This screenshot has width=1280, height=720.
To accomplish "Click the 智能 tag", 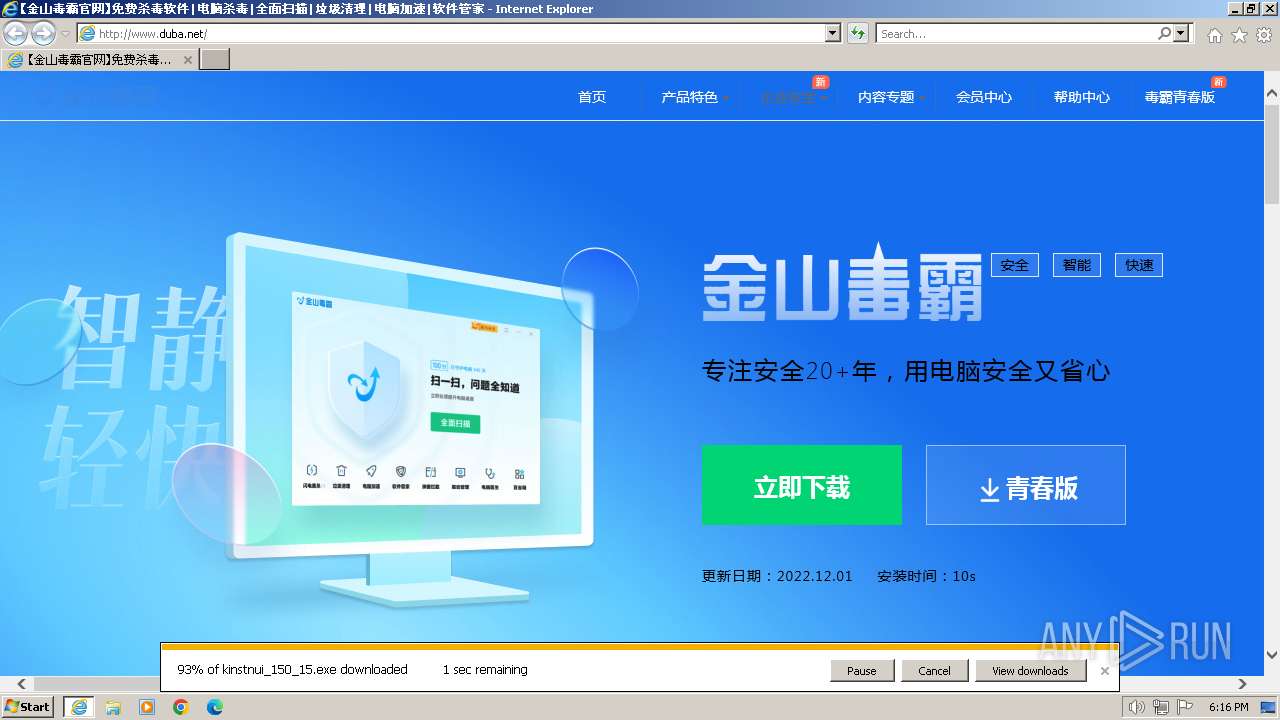I will pyautogui.click(x=1077, y=265).
